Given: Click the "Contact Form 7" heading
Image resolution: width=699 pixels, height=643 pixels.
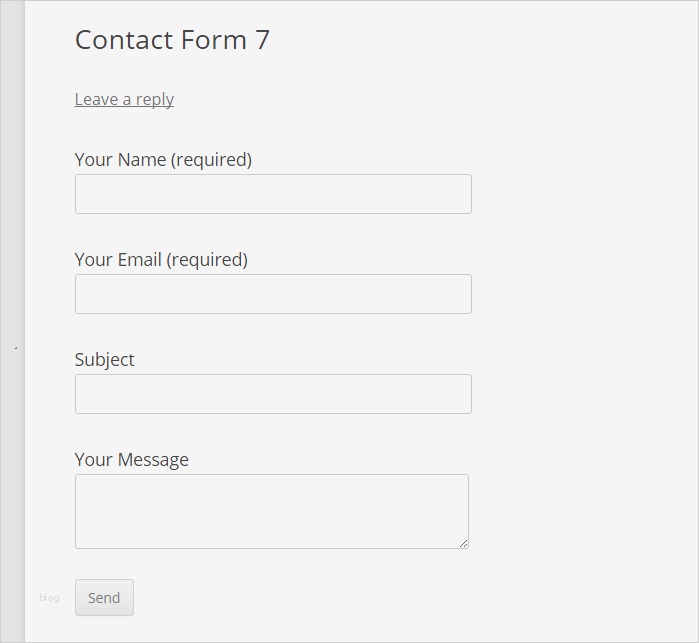Looking at the screenshot, I should pos(172,40).
